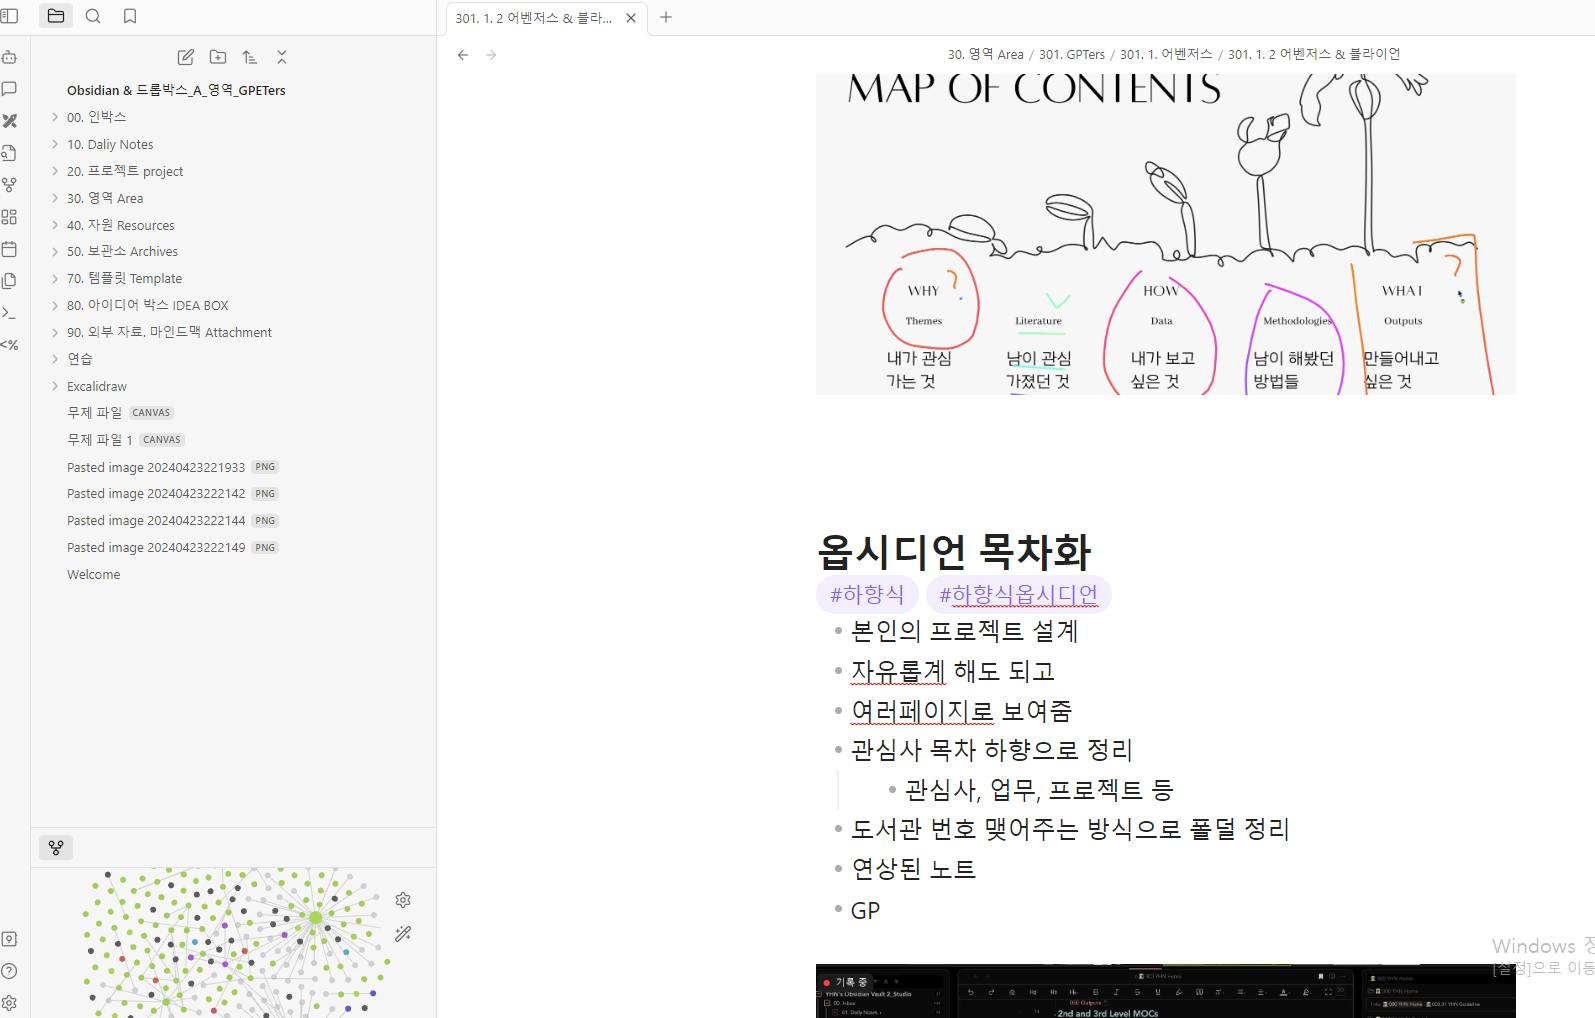This screenshot has width=1595, height=1018.
Task: Expand the Excalidraw folder
Action: click(x=55, y=386)
